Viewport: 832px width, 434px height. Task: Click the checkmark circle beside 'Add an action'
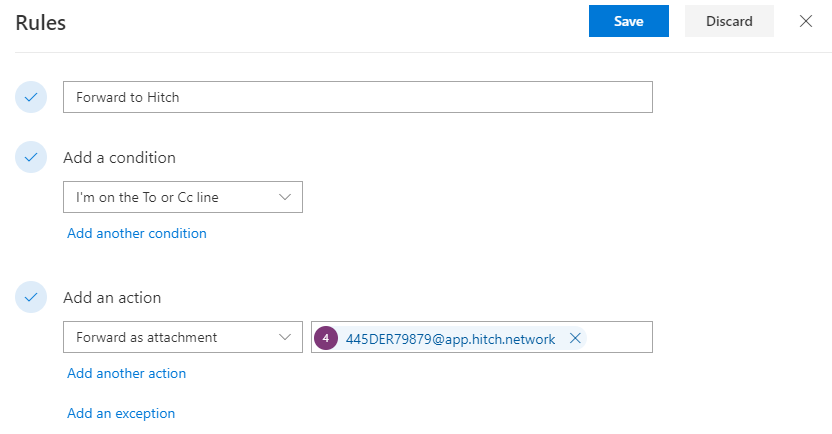tap(32, 297)
